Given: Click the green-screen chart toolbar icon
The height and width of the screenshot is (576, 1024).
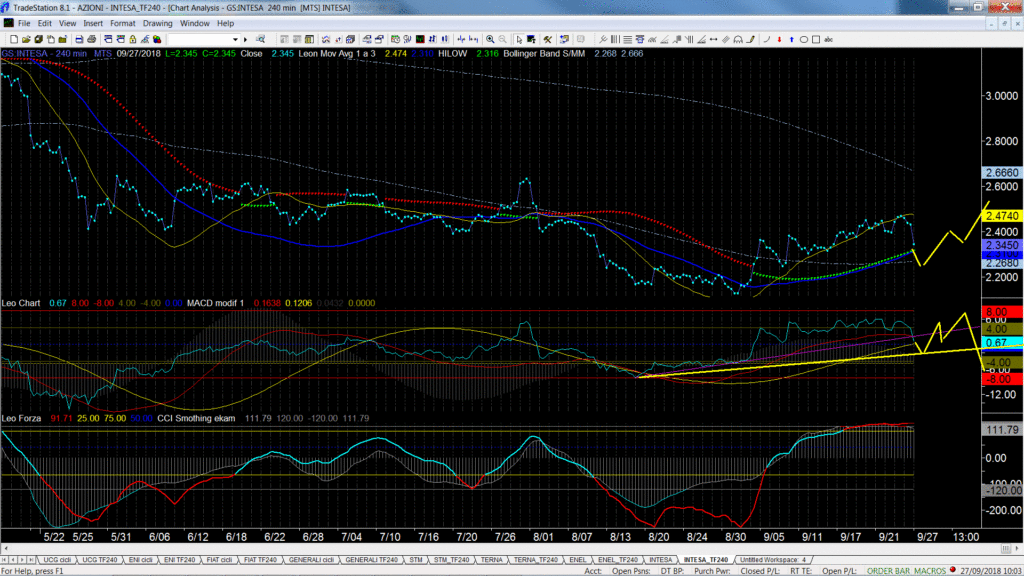Looking at the screenshot, I should [420, 40].
